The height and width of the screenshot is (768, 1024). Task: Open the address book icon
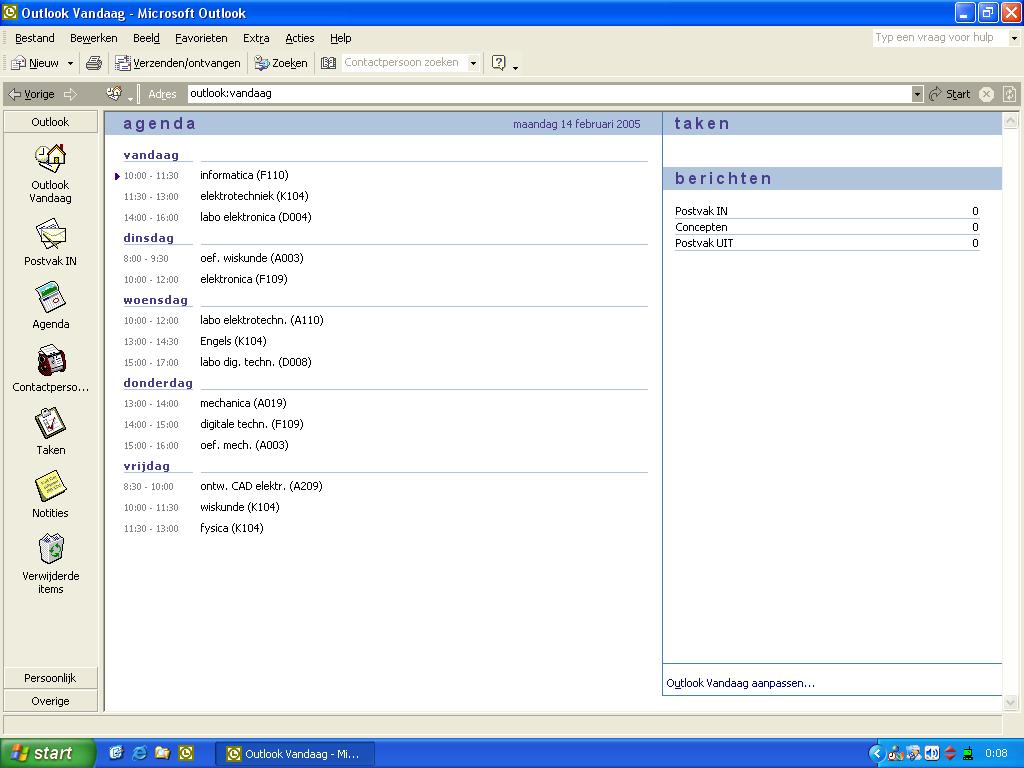[328, 63]
